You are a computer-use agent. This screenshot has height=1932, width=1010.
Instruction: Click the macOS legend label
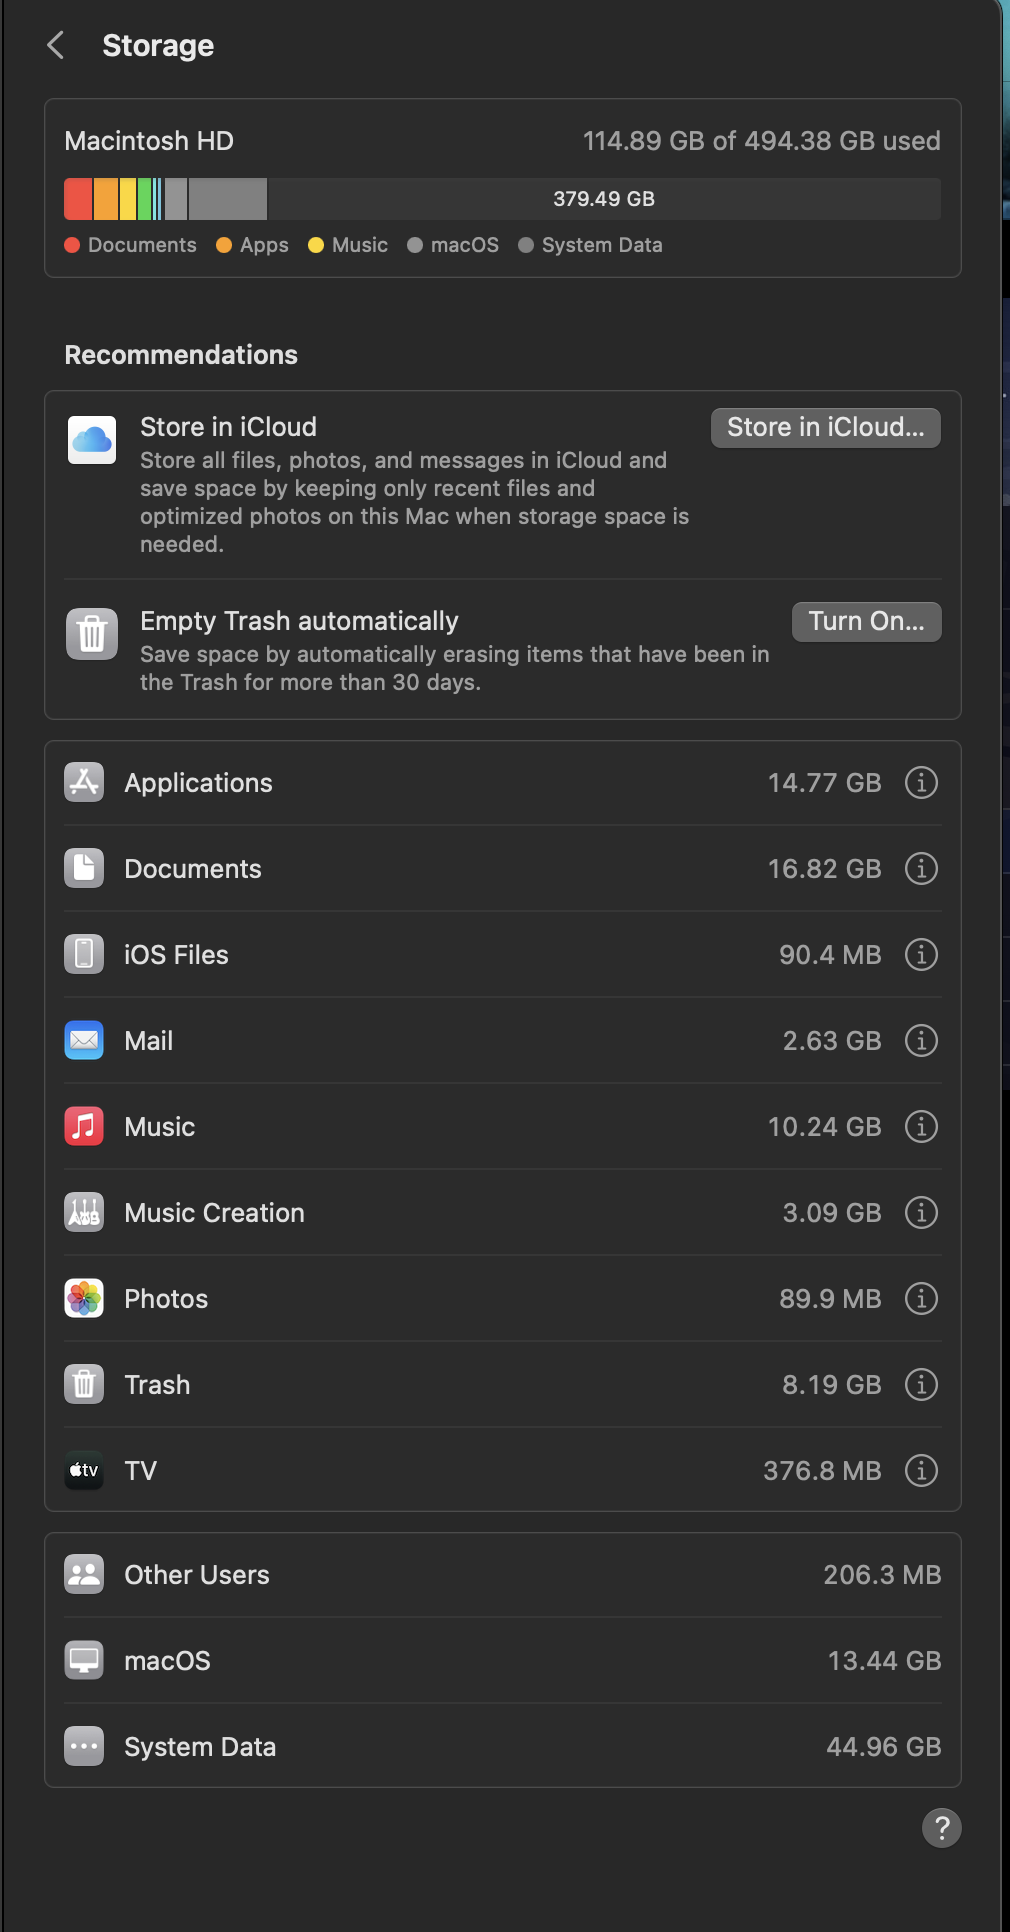tap(465, 245)
